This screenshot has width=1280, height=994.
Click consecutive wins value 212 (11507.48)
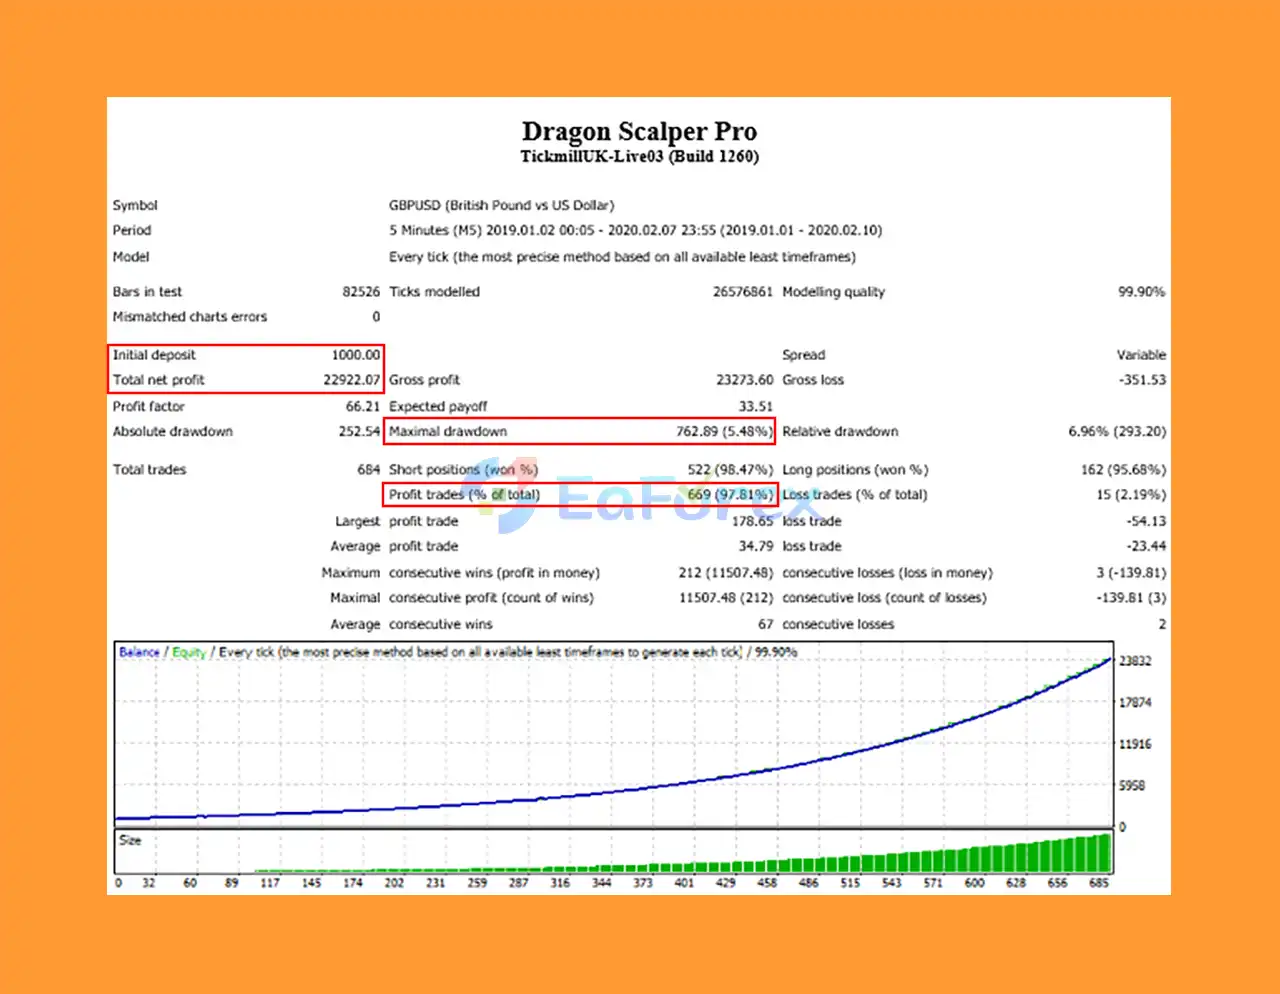pos(726,573)
